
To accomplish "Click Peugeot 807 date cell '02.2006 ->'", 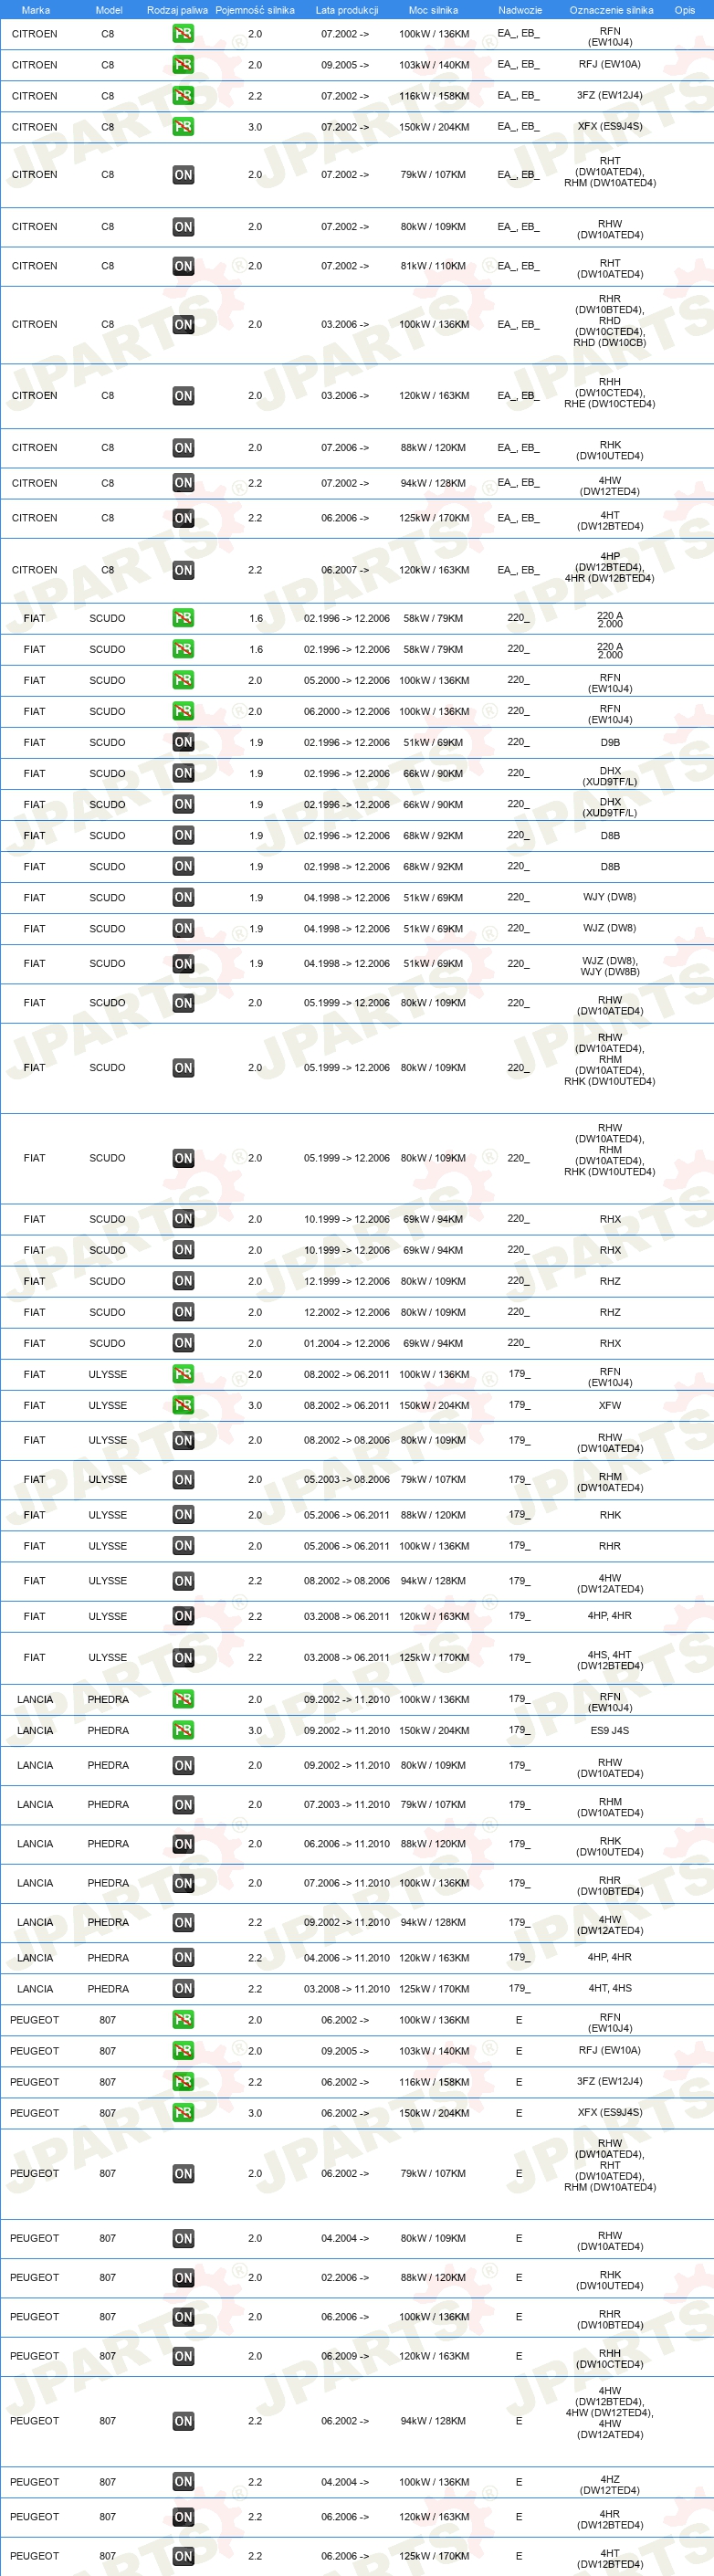I will pyautogui.click(x=345, y=2278).
